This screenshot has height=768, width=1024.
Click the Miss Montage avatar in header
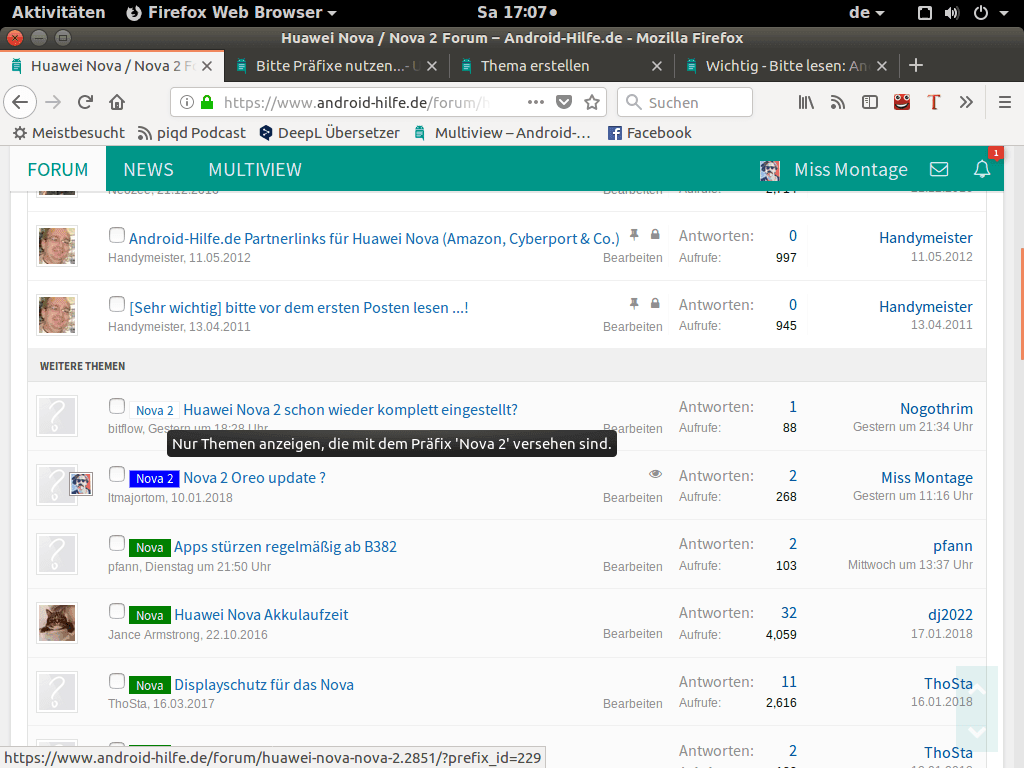(770, 170)
